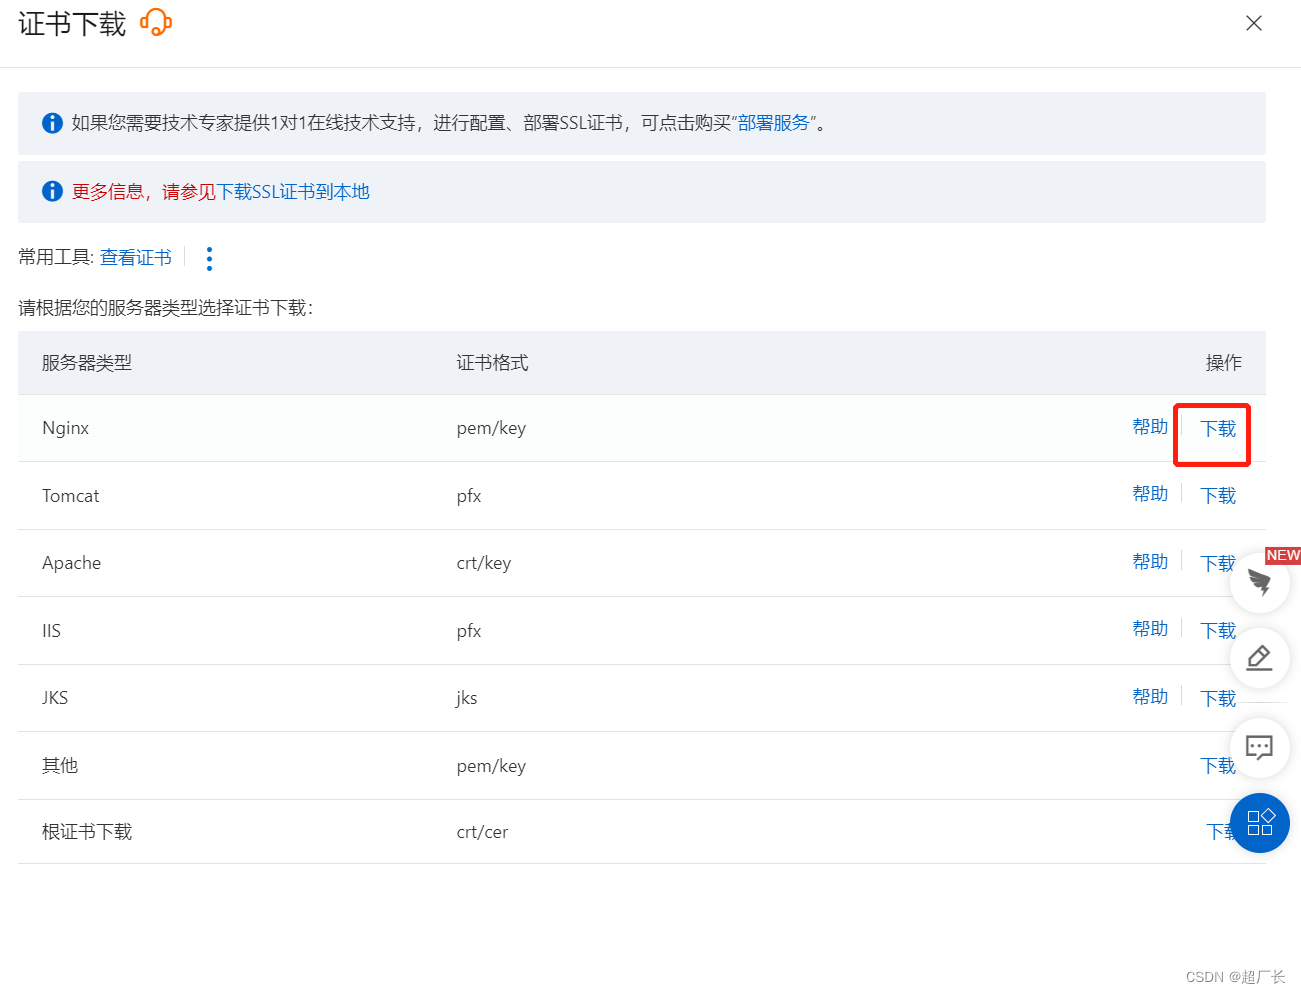Open help for the IIS row
Image resolution: width=1301 pixels, height=994 pixels.
coord(1150,629)
